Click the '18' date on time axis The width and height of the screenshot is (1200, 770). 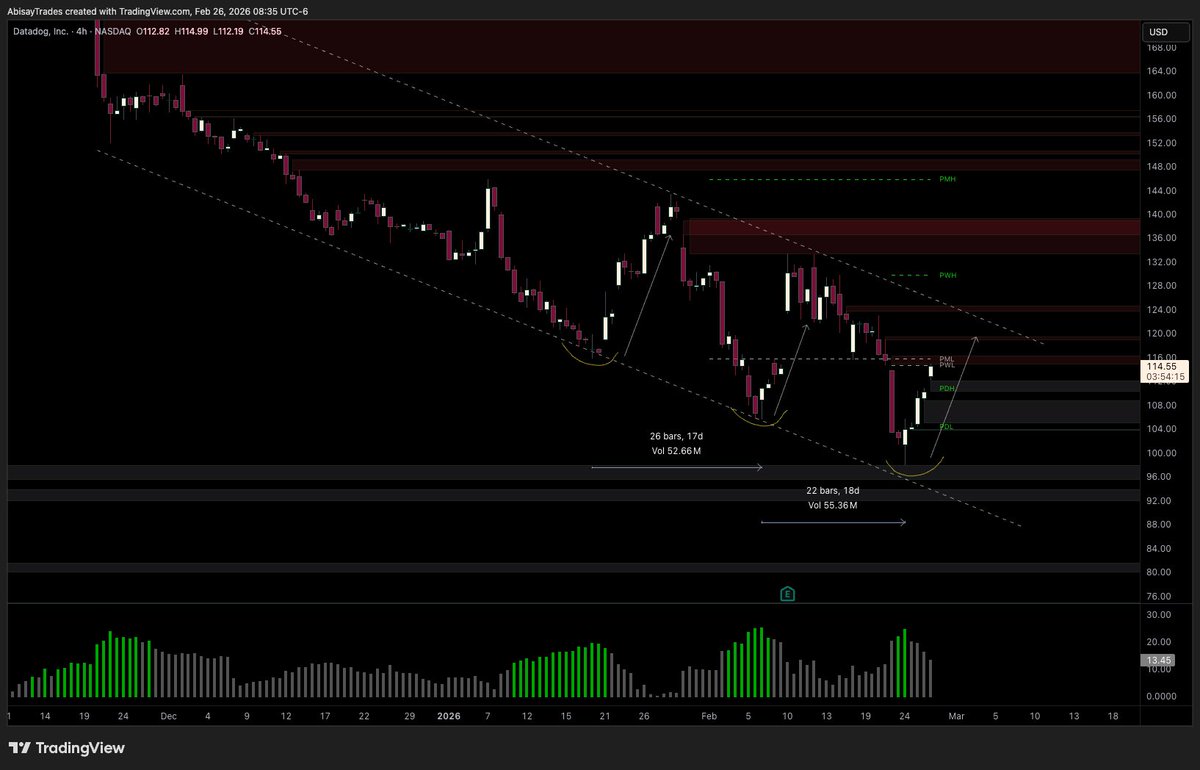point(1113,716)
